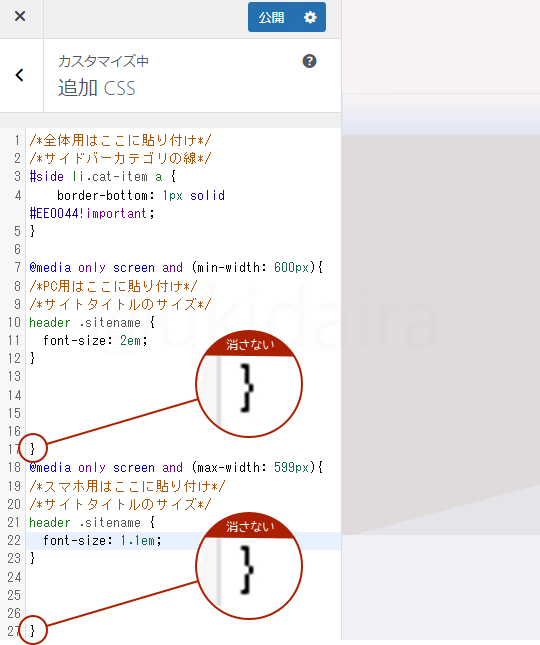
Task: Click line 9 comment サイトタイトルのサイズ
Action: click(120, 304)
